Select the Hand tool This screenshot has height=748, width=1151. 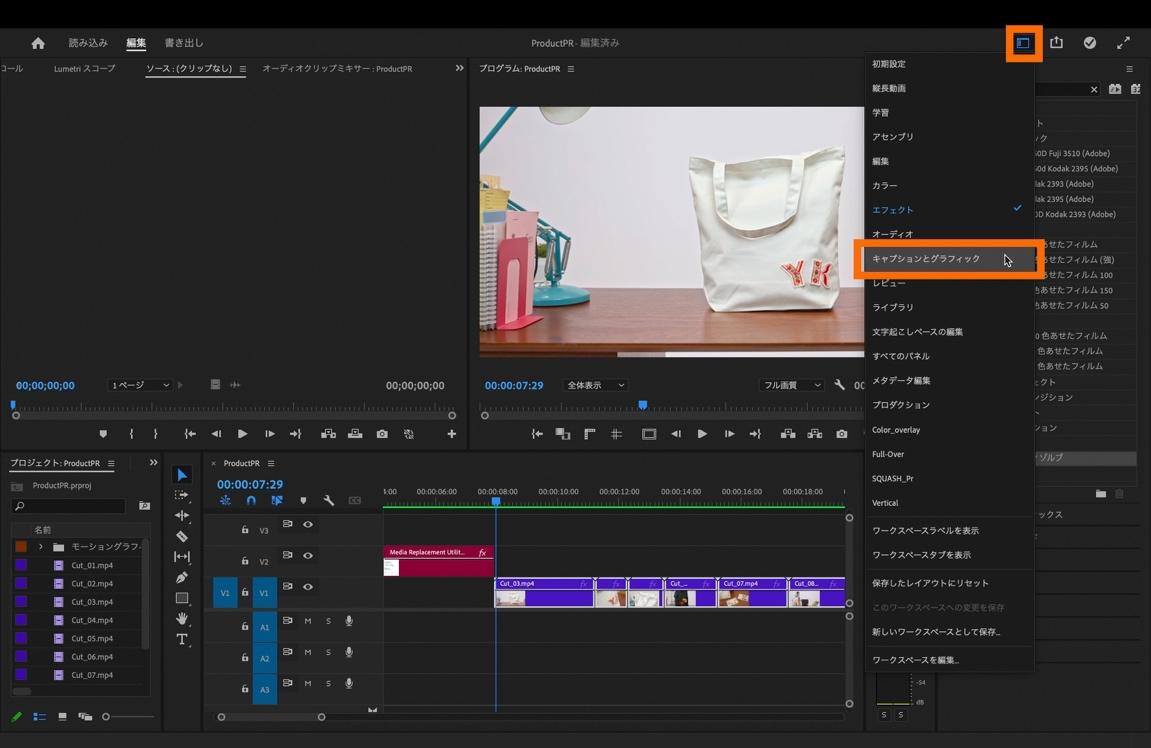pos(181,619)
